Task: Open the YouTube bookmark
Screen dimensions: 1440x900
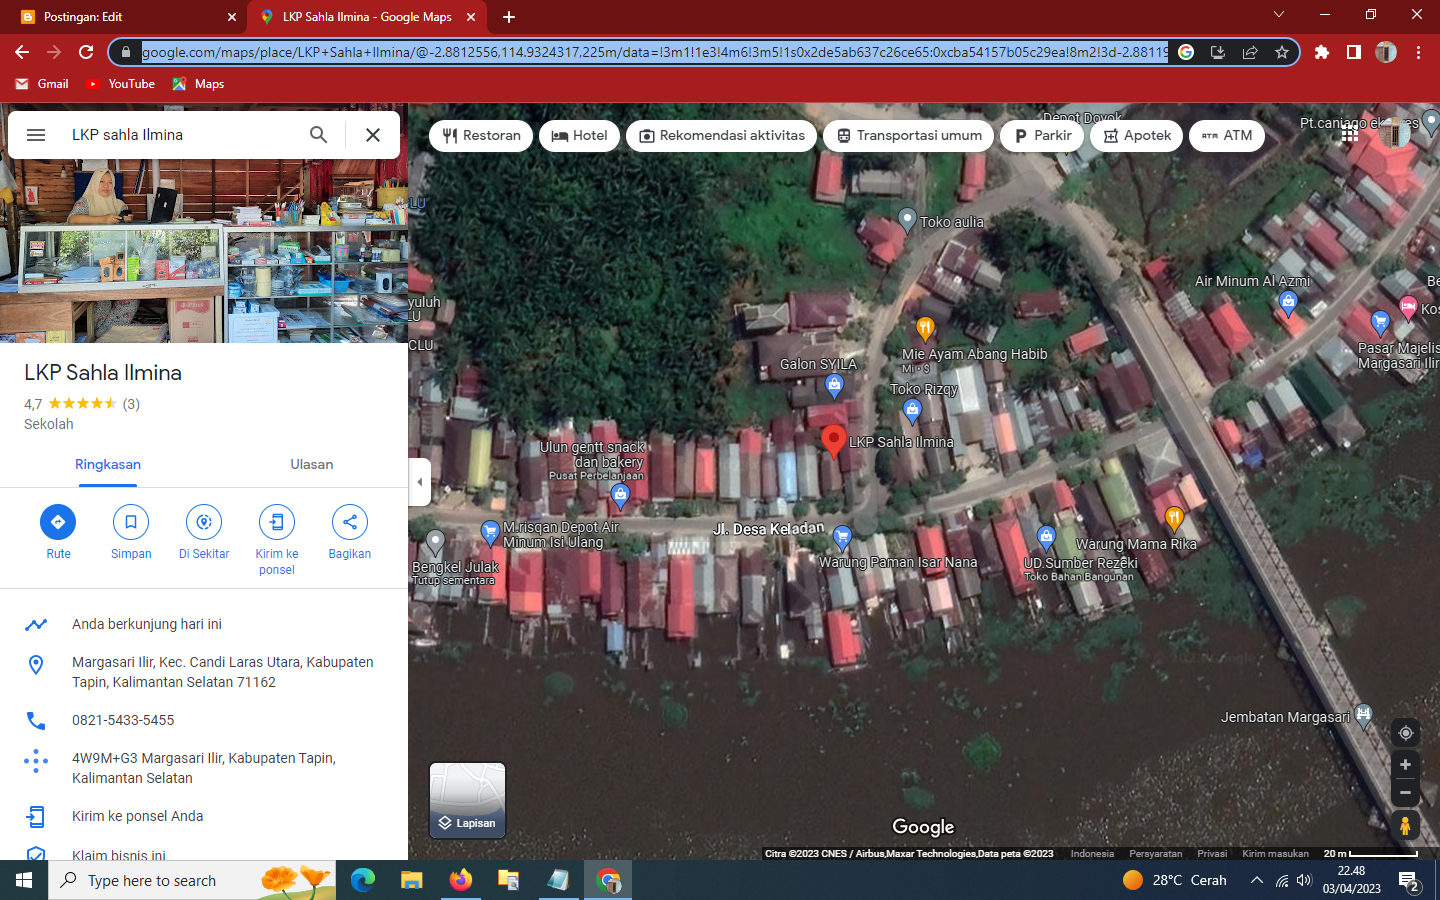Action: coord(120,84)
